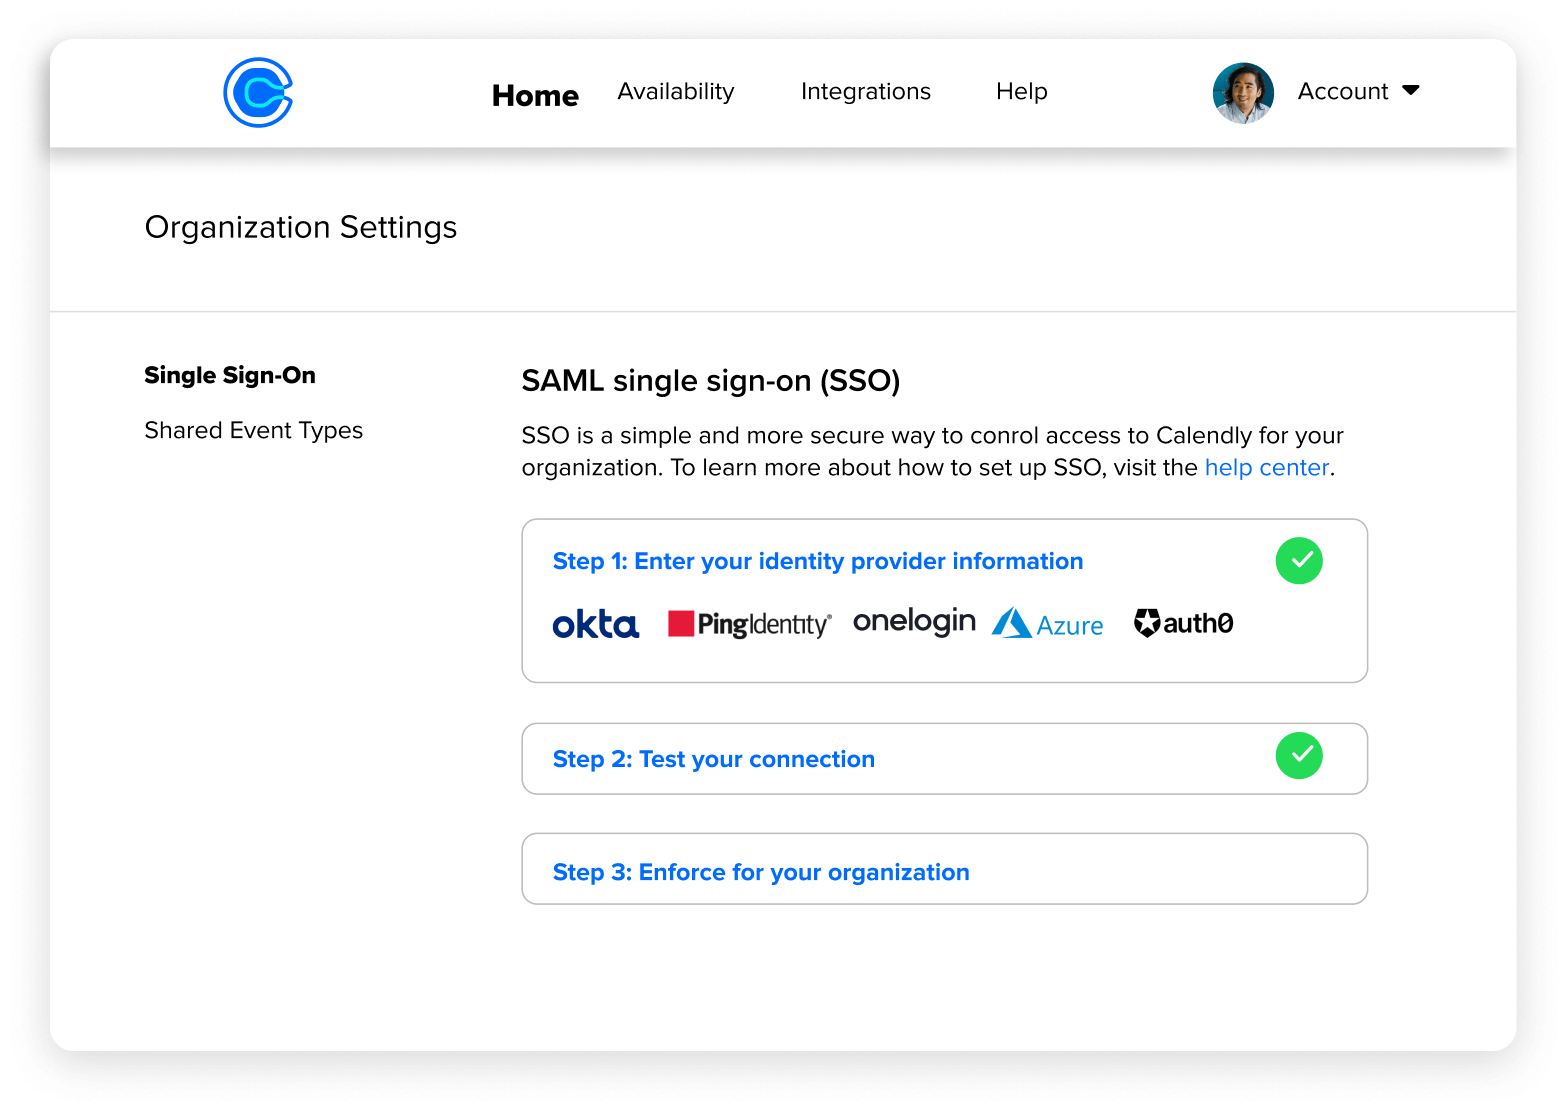1565x1111 pixels.
Task: Choose the Azure provider logo
Action: (1048, 624)
